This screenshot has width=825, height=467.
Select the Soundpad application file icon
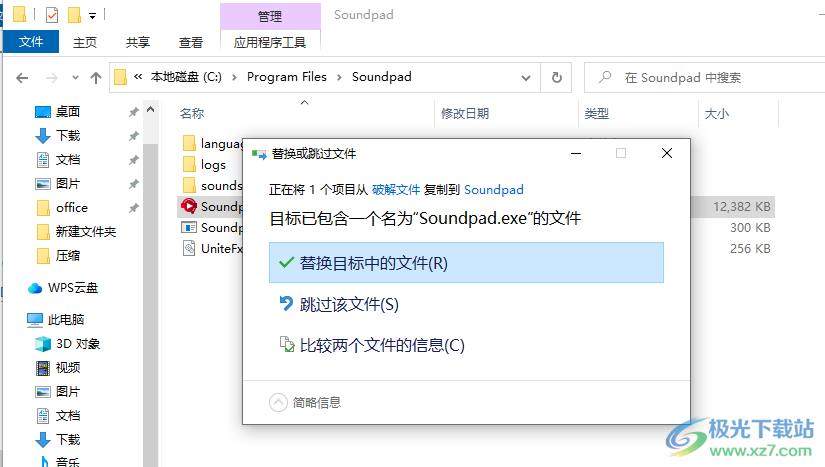[189, 206]
